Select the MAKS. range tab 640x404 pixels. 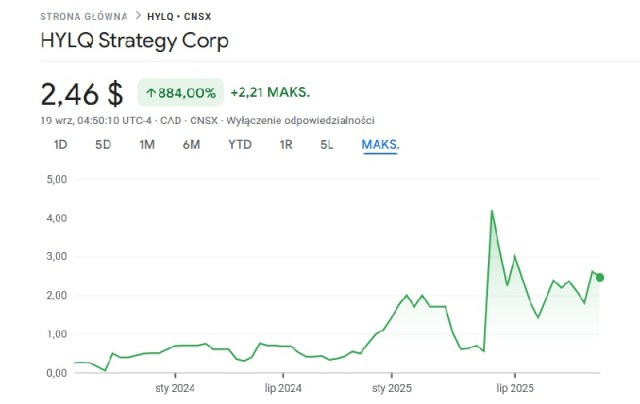(380, 144)
